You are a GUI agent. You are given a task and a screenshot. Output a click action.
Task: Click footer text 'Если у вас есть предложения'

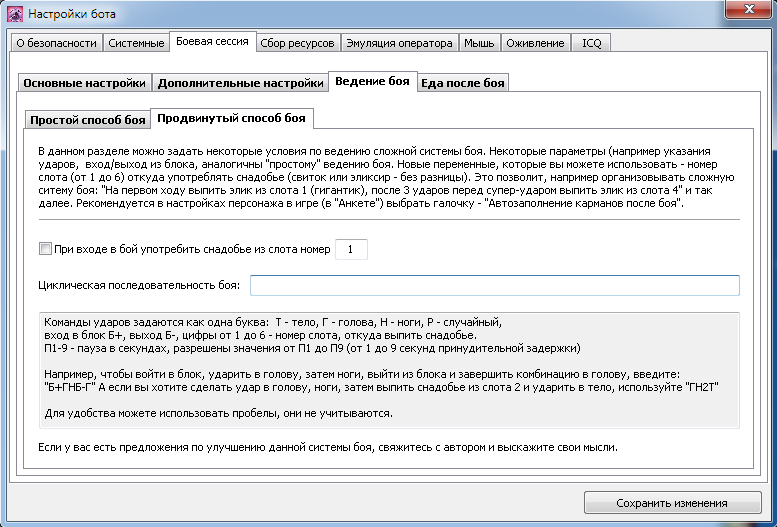[x=328, y=447]
